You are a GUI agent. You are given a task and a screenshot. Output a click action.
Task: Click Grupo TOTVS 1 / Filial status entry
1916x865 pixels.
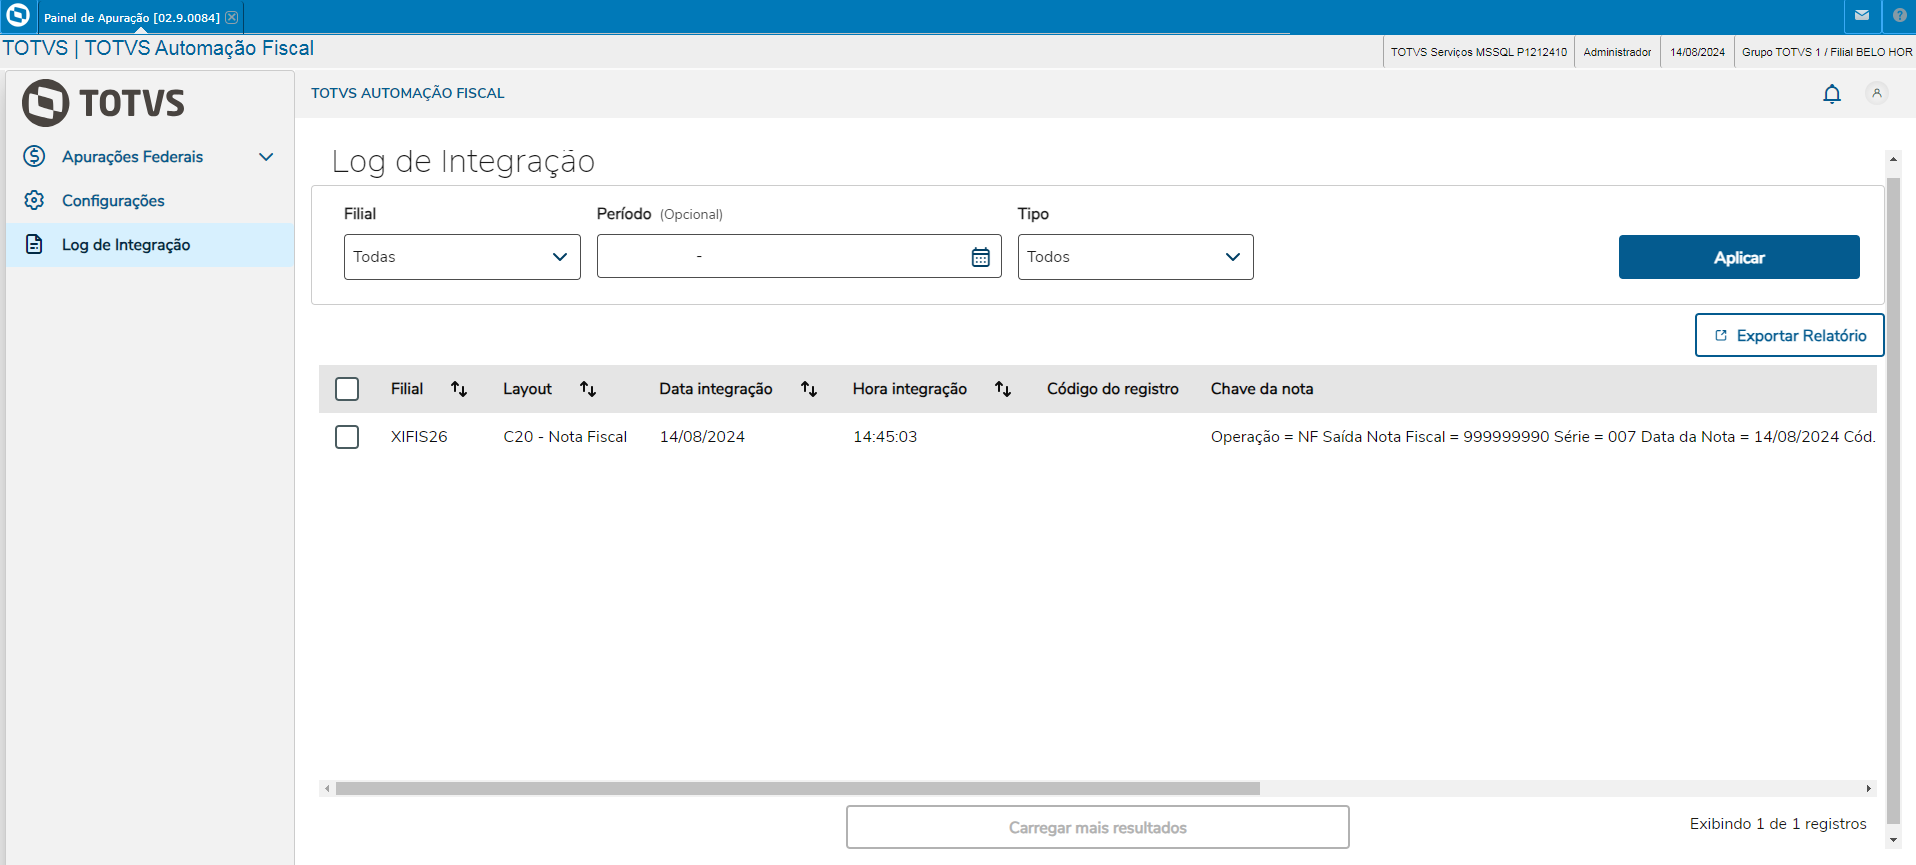[1826, 52]
